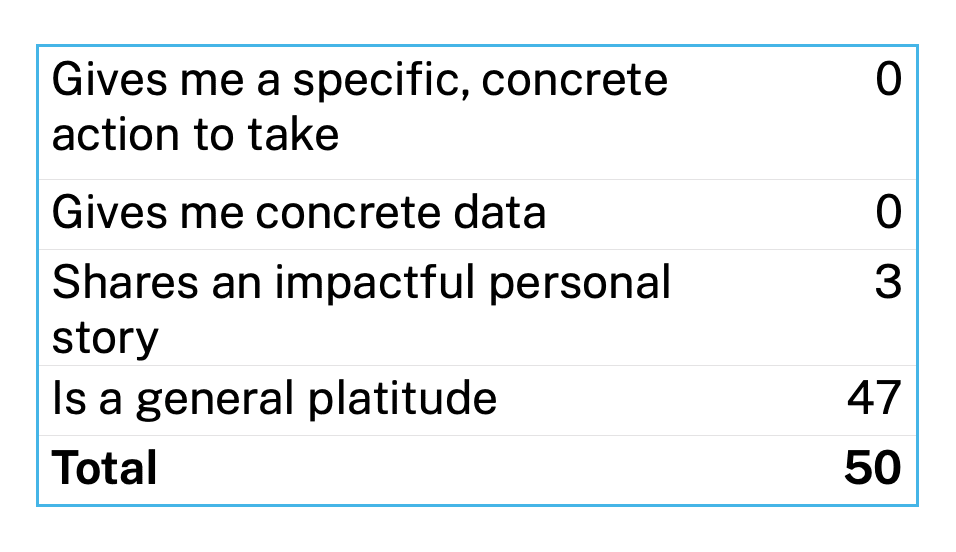Click the word 'Shares' in the third row
Image resolution: width=956 pixels, height=552 pixels.
[x=126, y=282]
